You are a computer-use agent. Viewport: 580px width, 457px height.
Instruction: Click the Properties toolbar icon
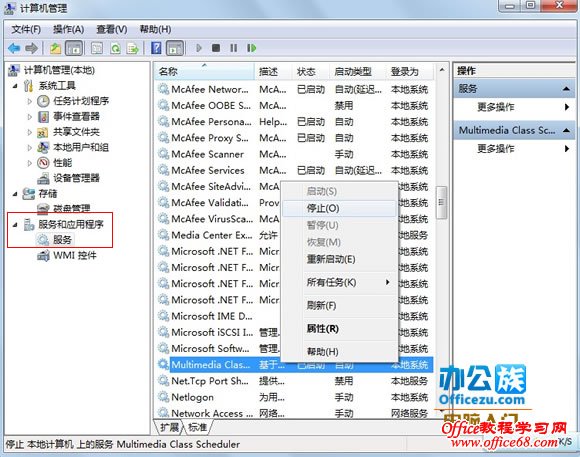pos(97,48)
